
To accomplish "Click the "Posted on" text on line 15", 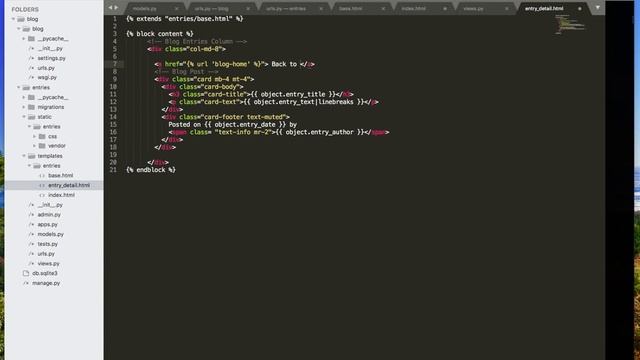I will [184, 124].
